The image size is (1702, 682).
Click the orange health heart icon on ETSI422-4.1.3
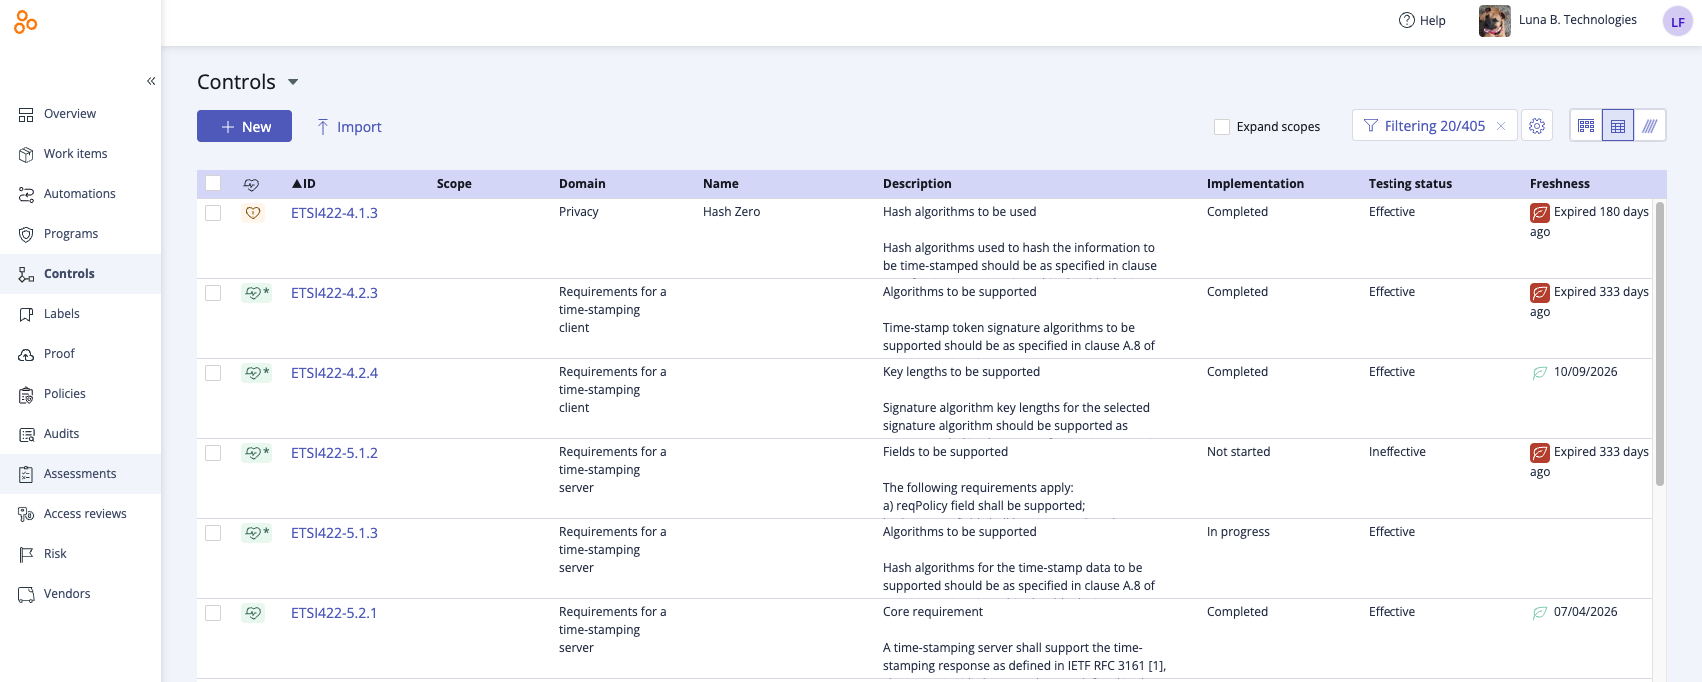pyautogui.click(x=252, y=212)
